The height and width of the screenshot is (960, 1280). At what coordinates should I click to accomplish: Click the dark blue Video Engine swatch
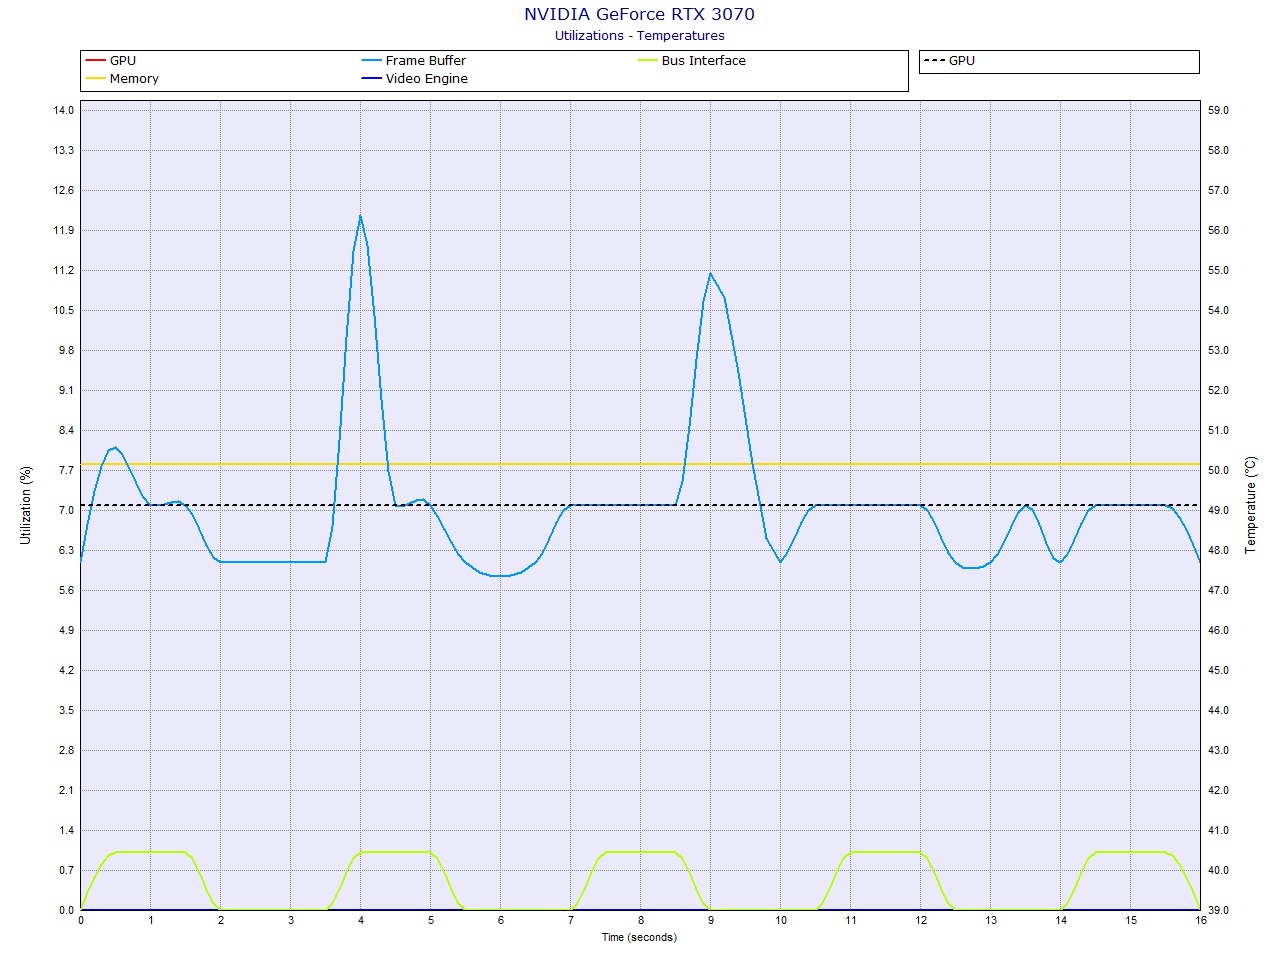pos(371,79)
